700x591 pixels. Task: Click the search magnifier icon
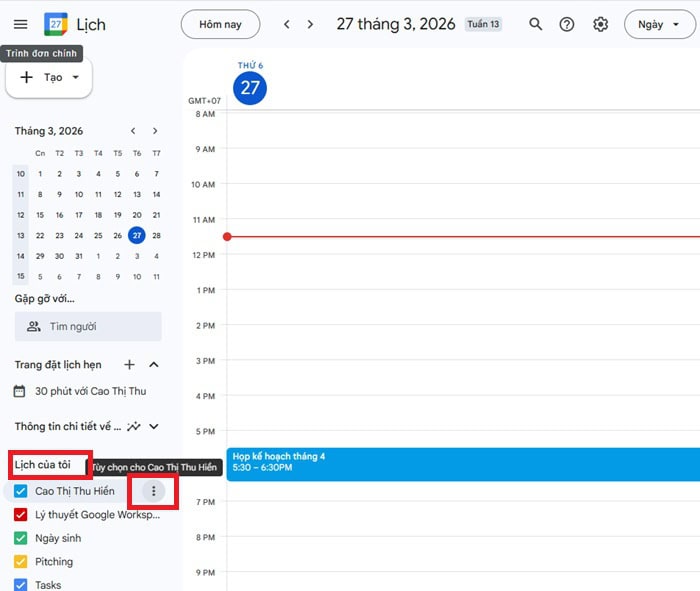click(536, 24)
